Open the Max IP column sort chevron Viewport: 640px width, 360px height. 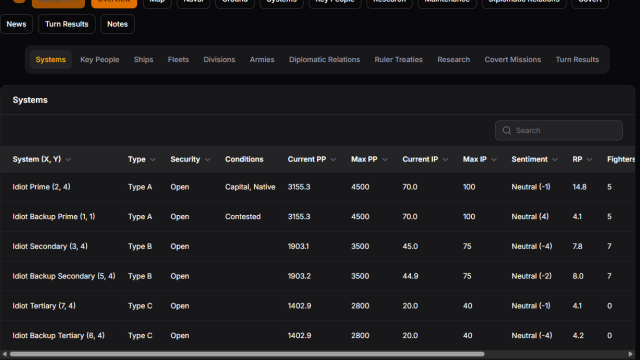(x=494, y=160)
